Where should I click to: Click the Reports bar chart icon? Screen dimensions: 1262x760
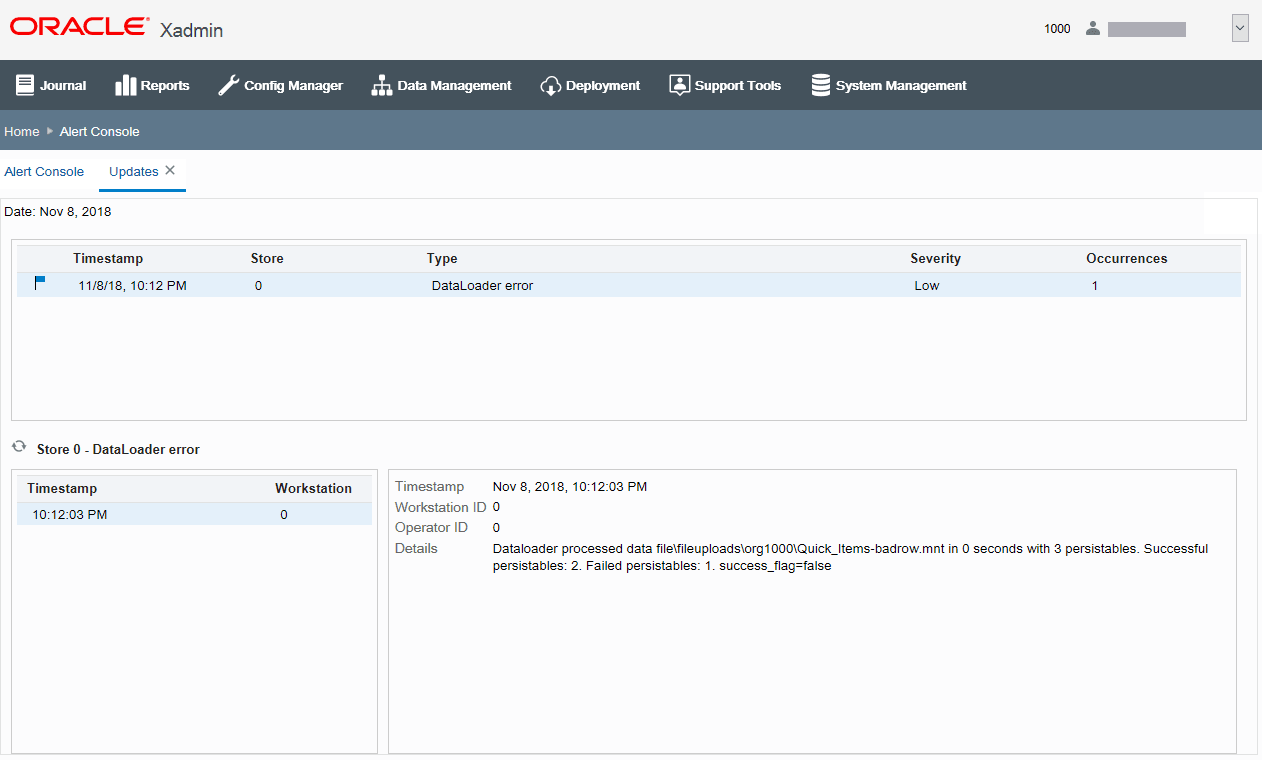pos(125,85)
